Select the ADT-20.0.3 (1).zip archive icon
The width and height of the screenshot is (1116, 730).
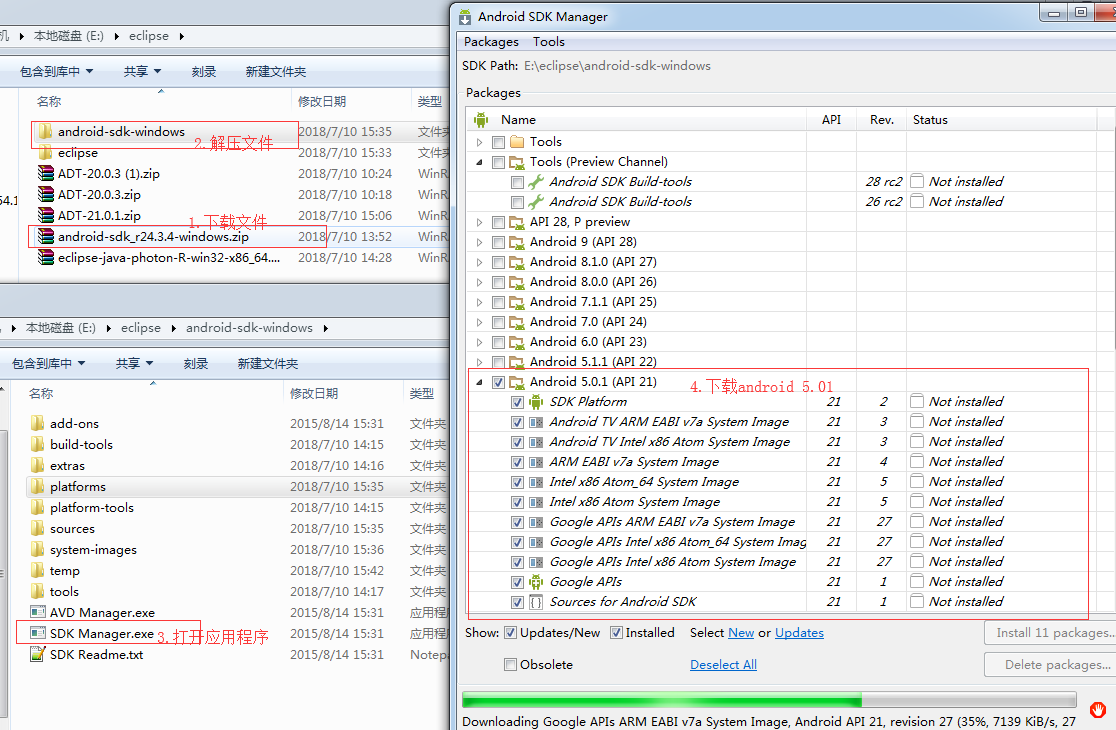(46, 174)
